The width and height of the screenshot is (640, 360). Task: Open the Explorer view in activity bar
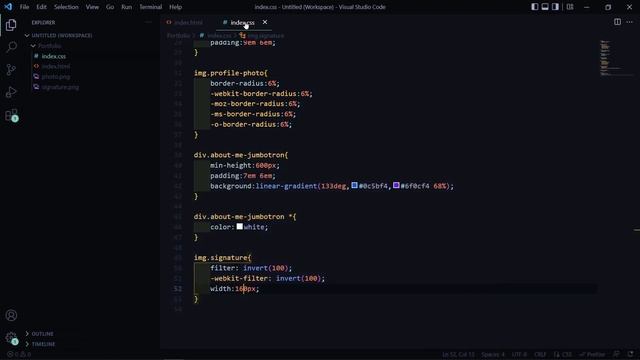(x=11, y=25)
